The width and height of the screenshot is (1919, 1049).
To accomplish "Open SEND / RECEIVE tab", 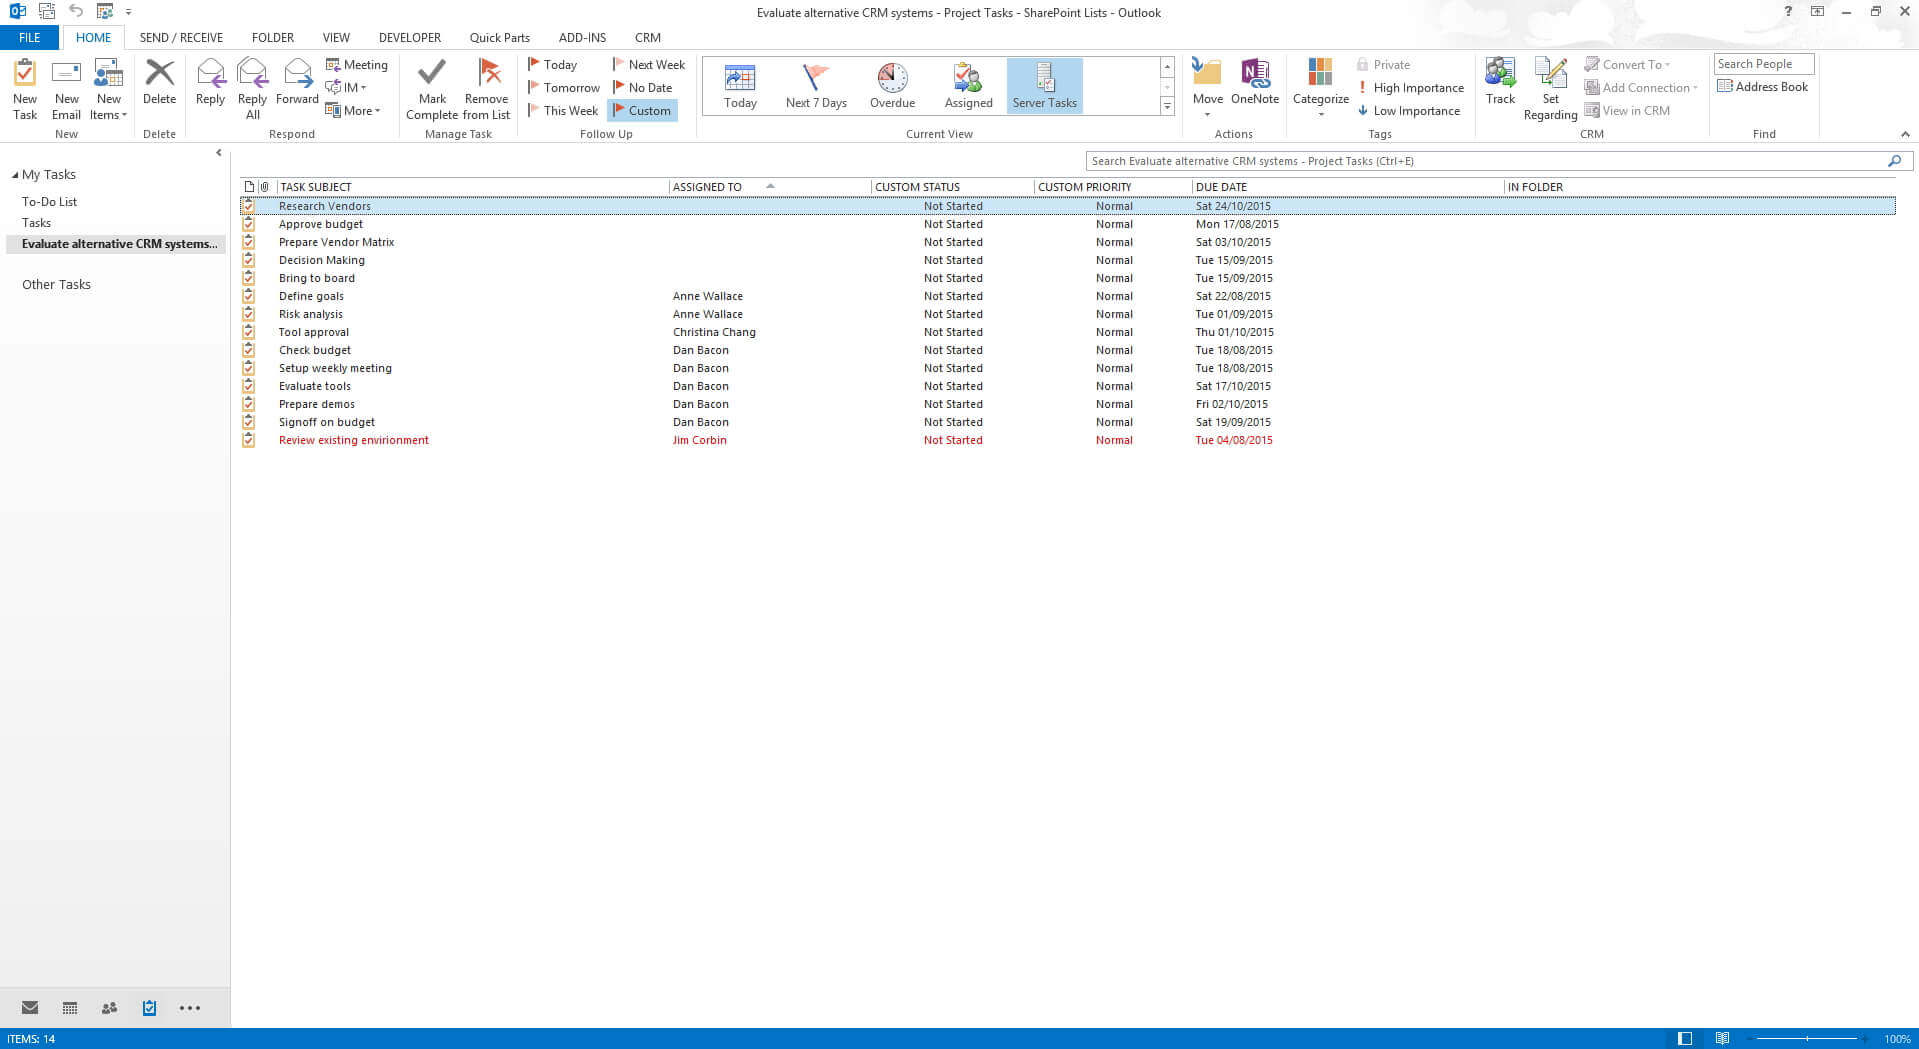I will pos(181,37).
